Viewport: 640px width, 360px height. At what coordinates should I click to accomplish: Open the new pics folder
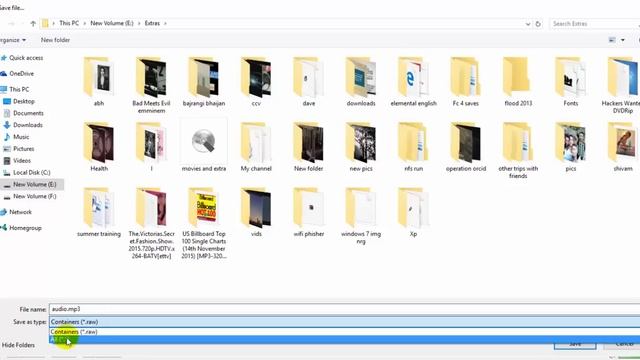point(361,147)
